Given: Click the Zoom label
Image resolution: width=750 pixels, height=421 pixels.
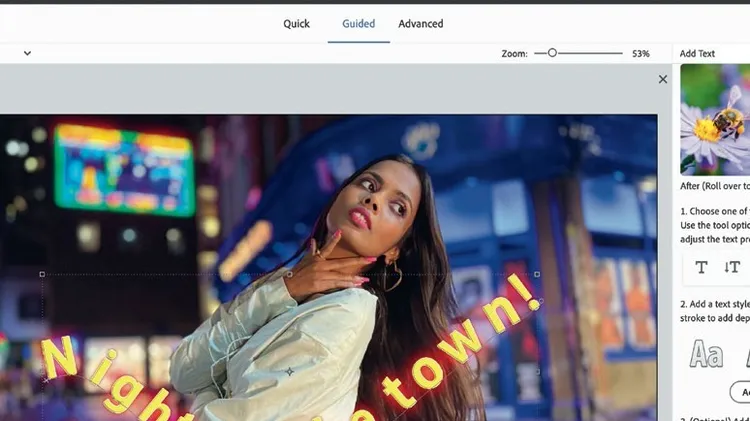Looking at the screenshot, I should point(514,54).
